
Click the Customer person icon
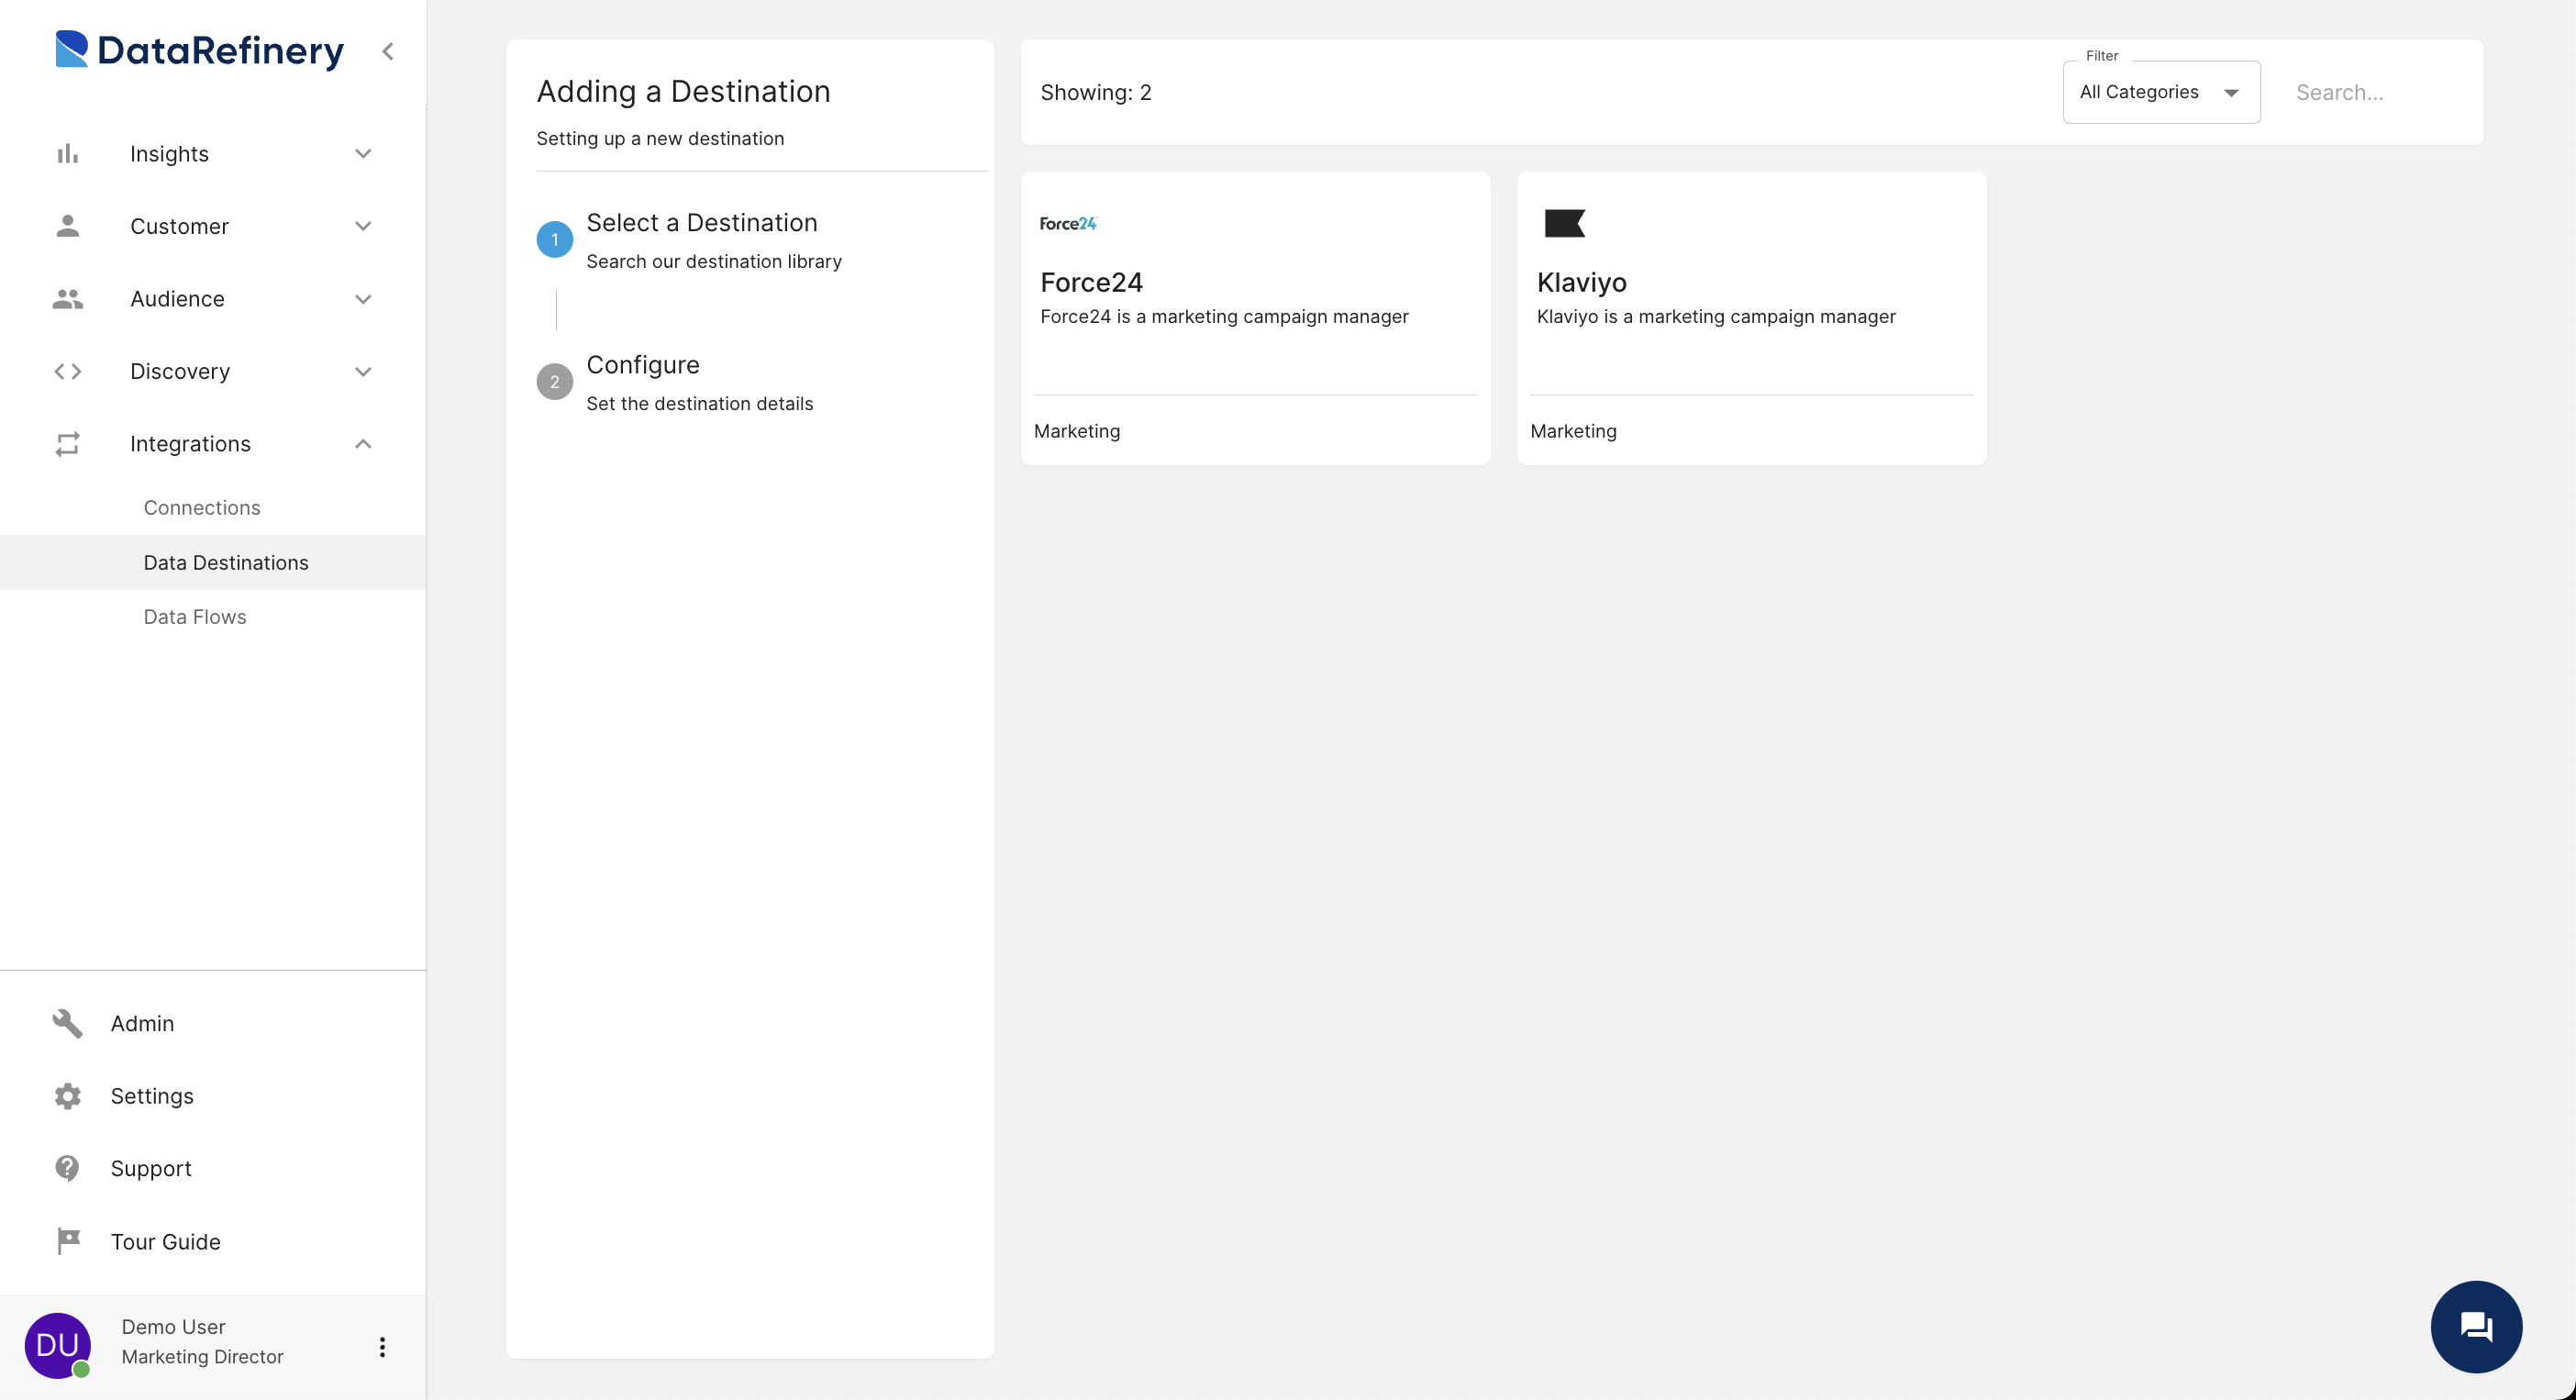pyautogui.click(x=67, y=226)
